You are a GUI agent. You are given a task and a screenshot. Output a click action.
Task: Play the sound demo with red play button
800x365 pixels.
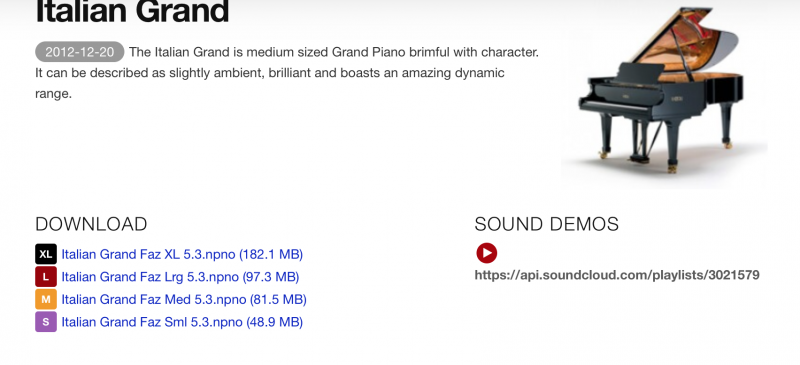tap(487, 253)
